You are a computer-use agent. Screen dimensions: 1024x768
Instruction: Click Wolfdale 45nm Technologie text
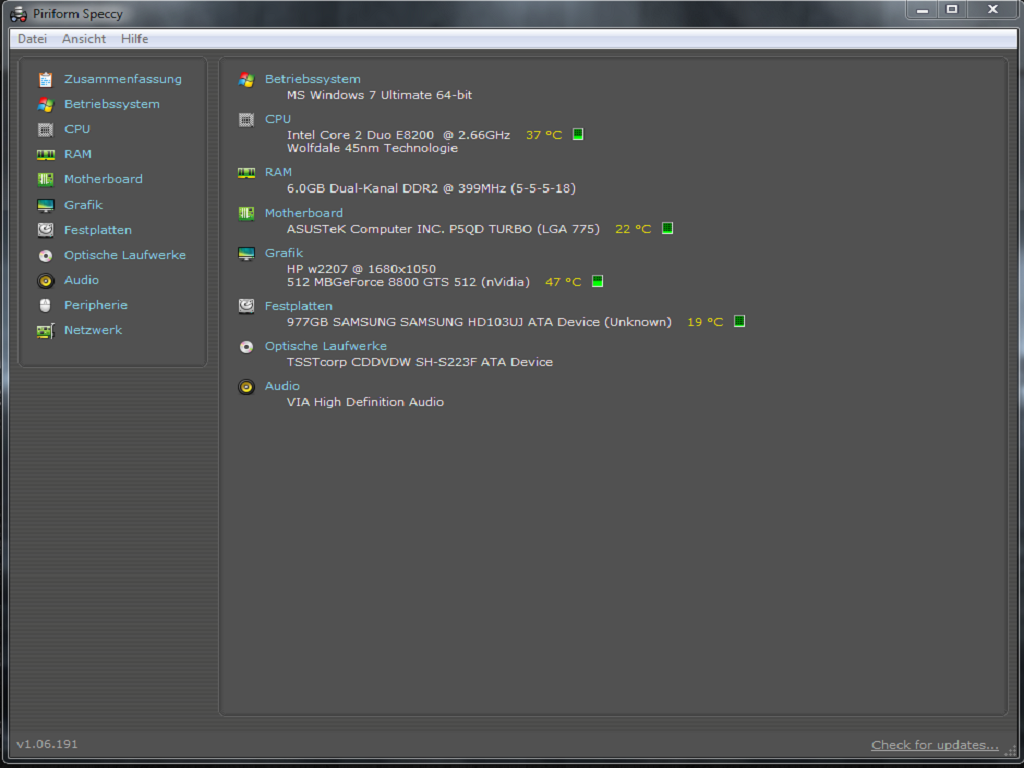(x=372, y=148)
